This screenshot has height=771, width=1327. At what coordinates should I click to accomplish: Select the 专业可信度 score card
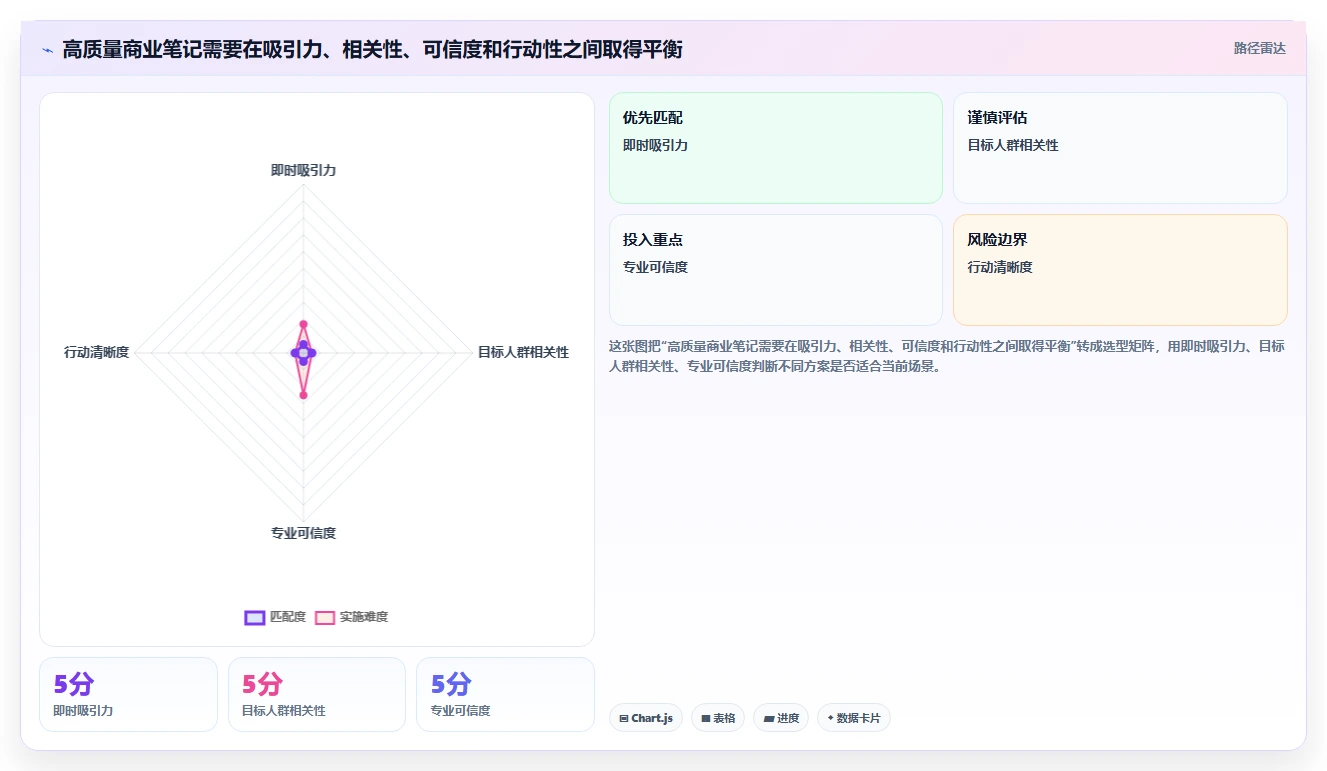click(x=505, y=694)
